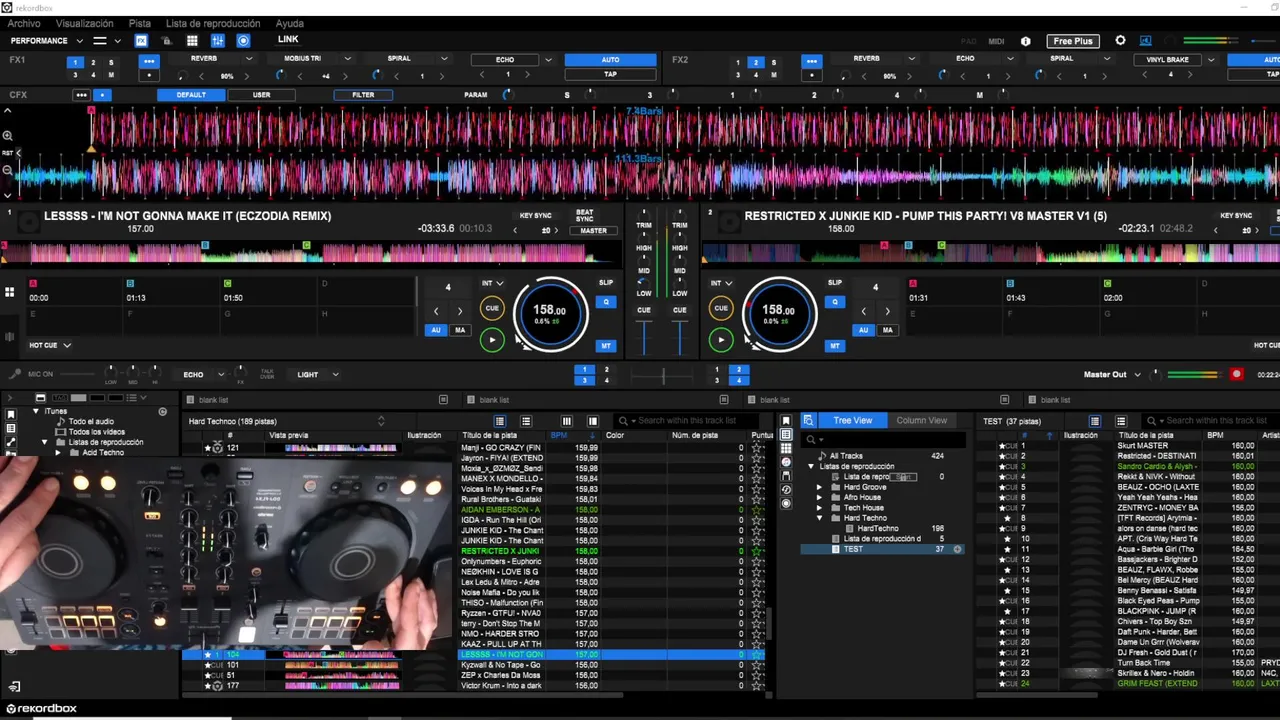Open the Archivo menu
Image resolution: width=1280 pixels, height=720 pixels.
pyautogui.click(x=24, y=23)
